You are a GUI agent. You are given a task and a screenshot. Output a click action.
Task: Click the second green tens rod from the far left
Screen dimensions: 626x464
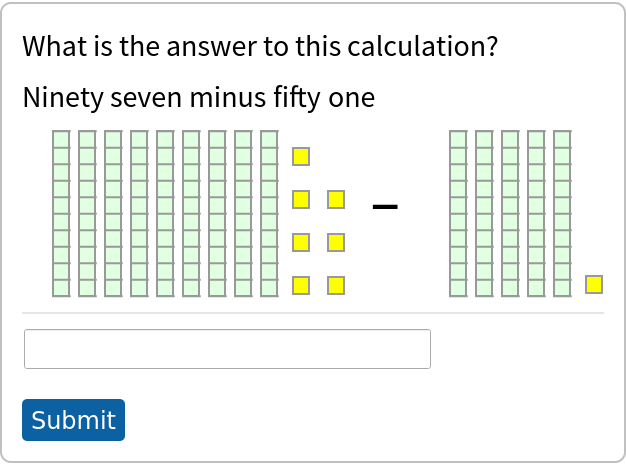click(87, 213)
